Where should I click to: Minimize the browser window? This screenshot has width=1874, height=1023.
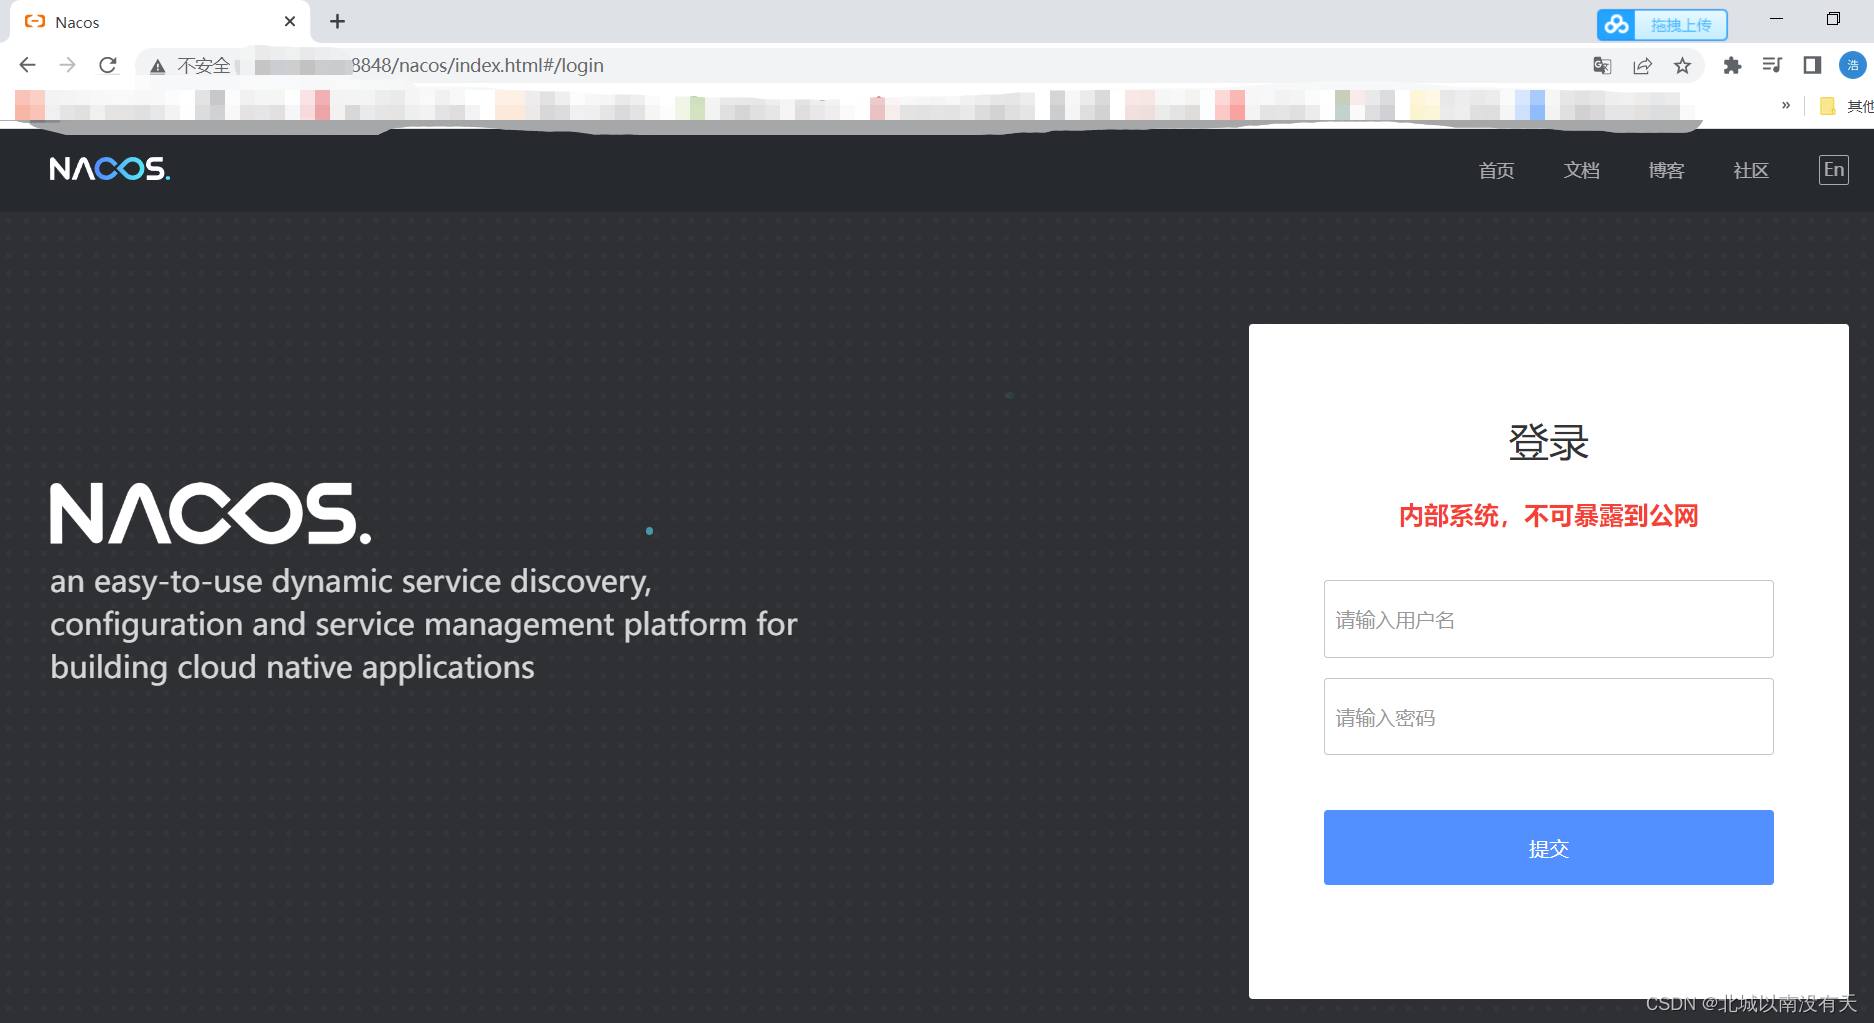(x=1776, y=19)
